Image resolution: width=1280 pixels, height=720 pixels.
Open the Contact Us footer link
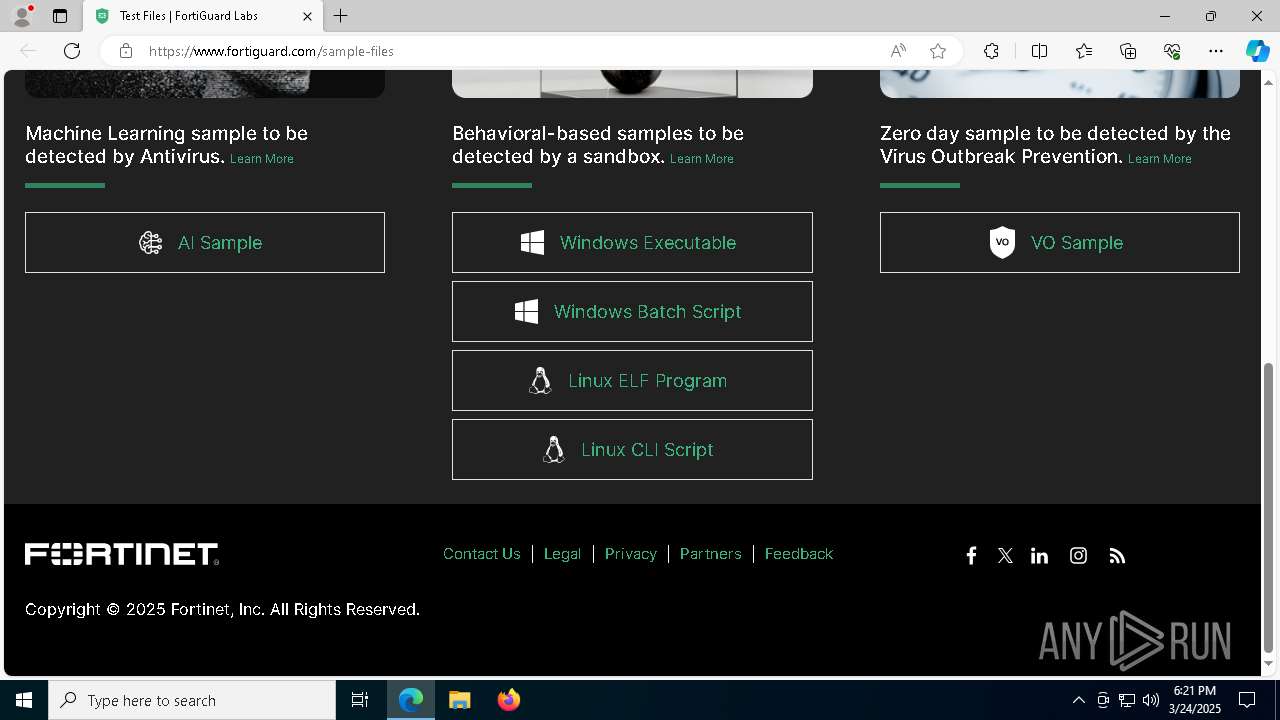tap(482, 553)
